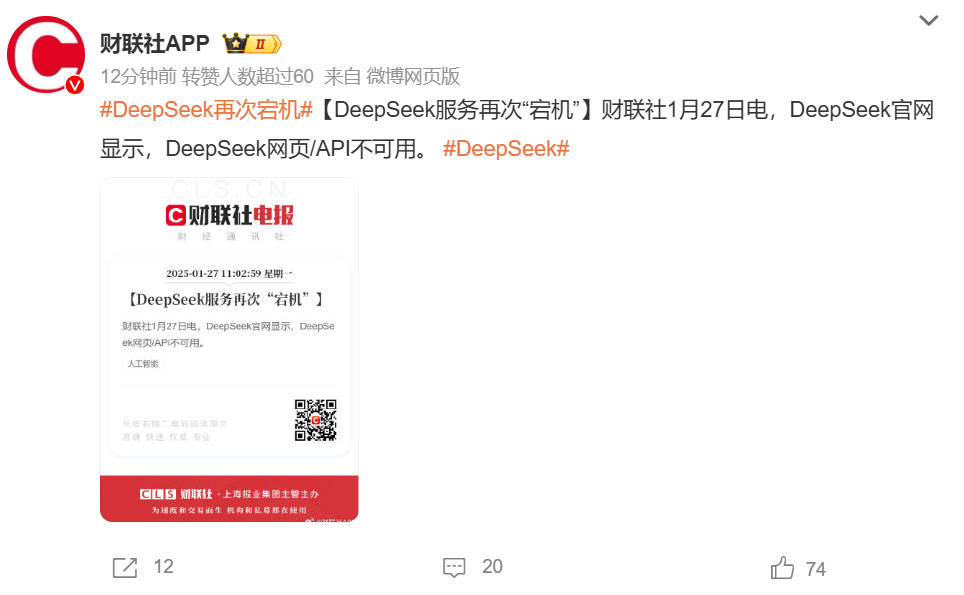Expand the post options chevron
The width and height of the screenshot is (964, 595).
point(928,20)
